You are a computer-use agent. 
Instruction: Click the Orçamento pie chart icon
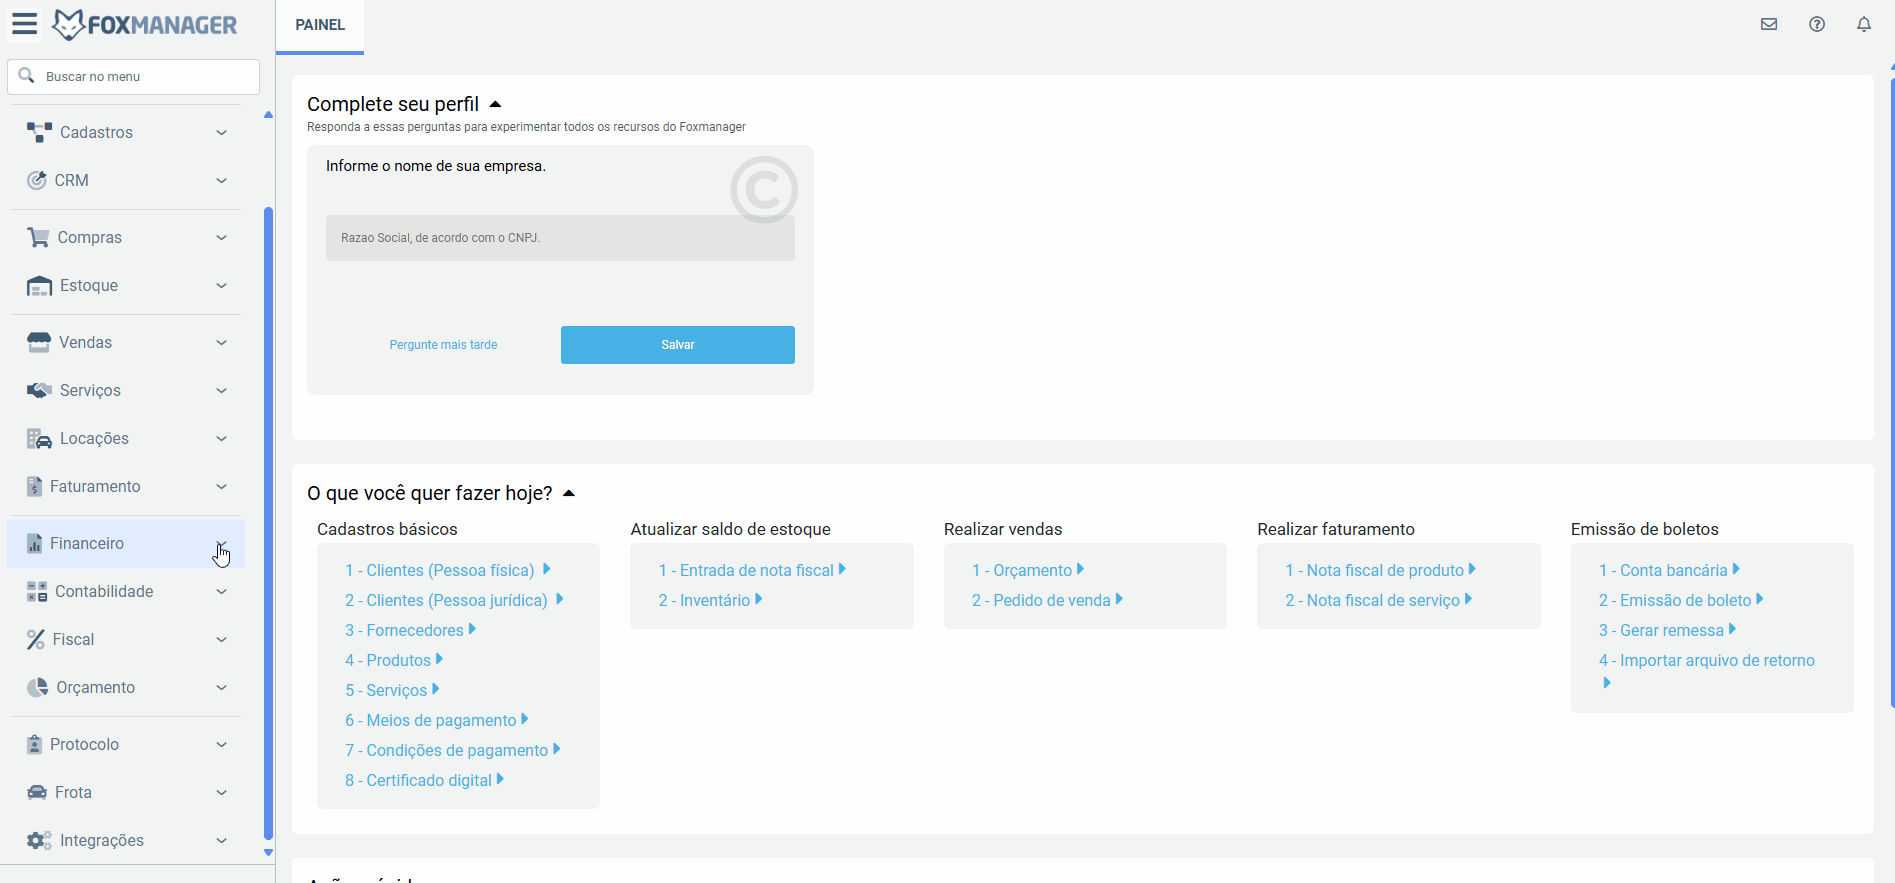[x=37, y=687]
